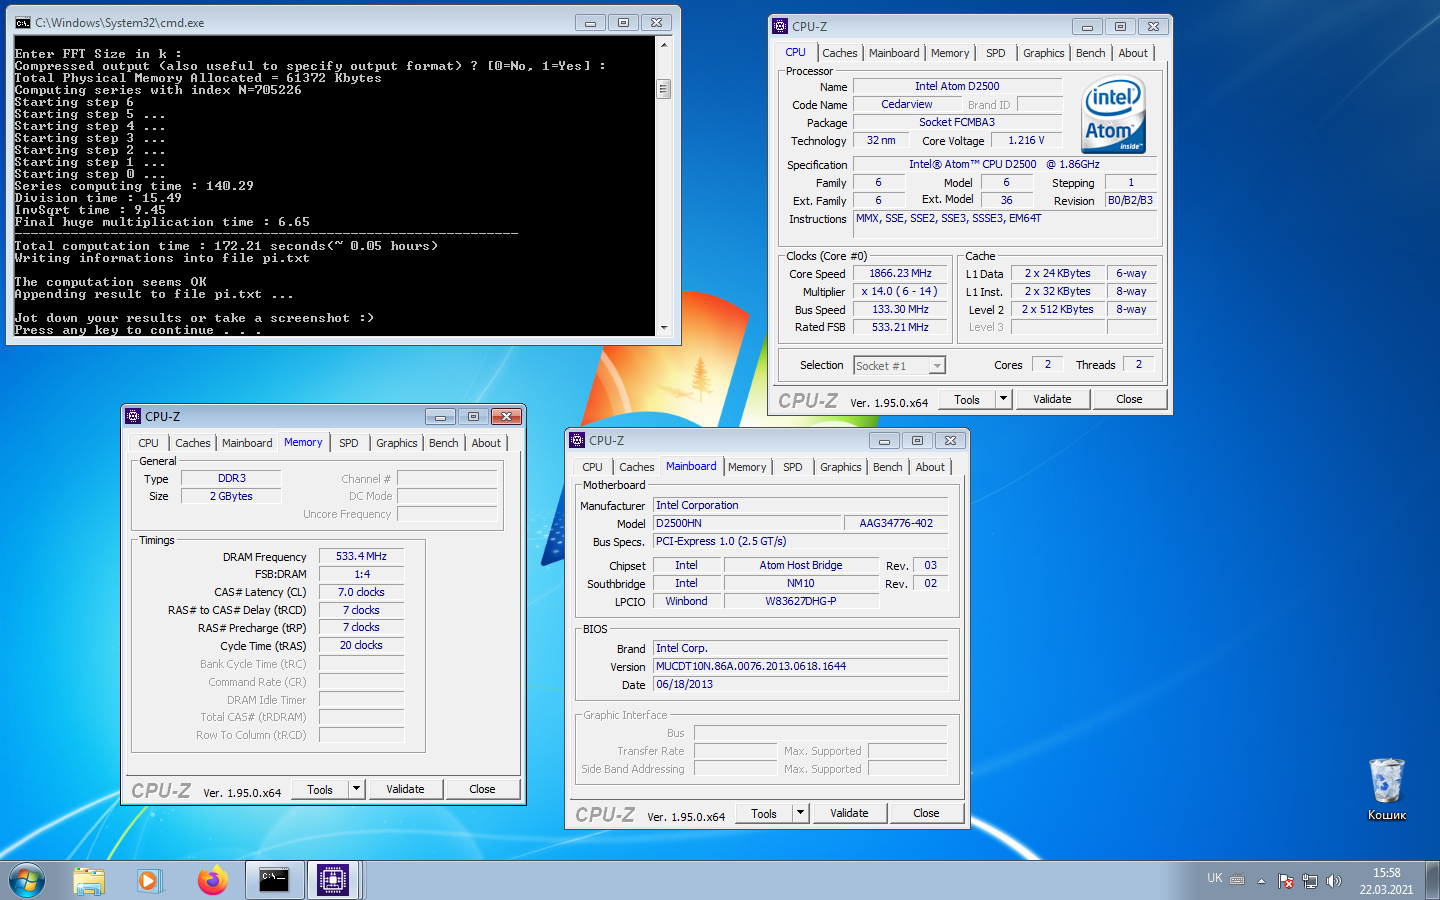This screenshot has width=1440, height=900.
Task: Expand Tools arrow in Mainboard window
Action: tap(800, 813)
